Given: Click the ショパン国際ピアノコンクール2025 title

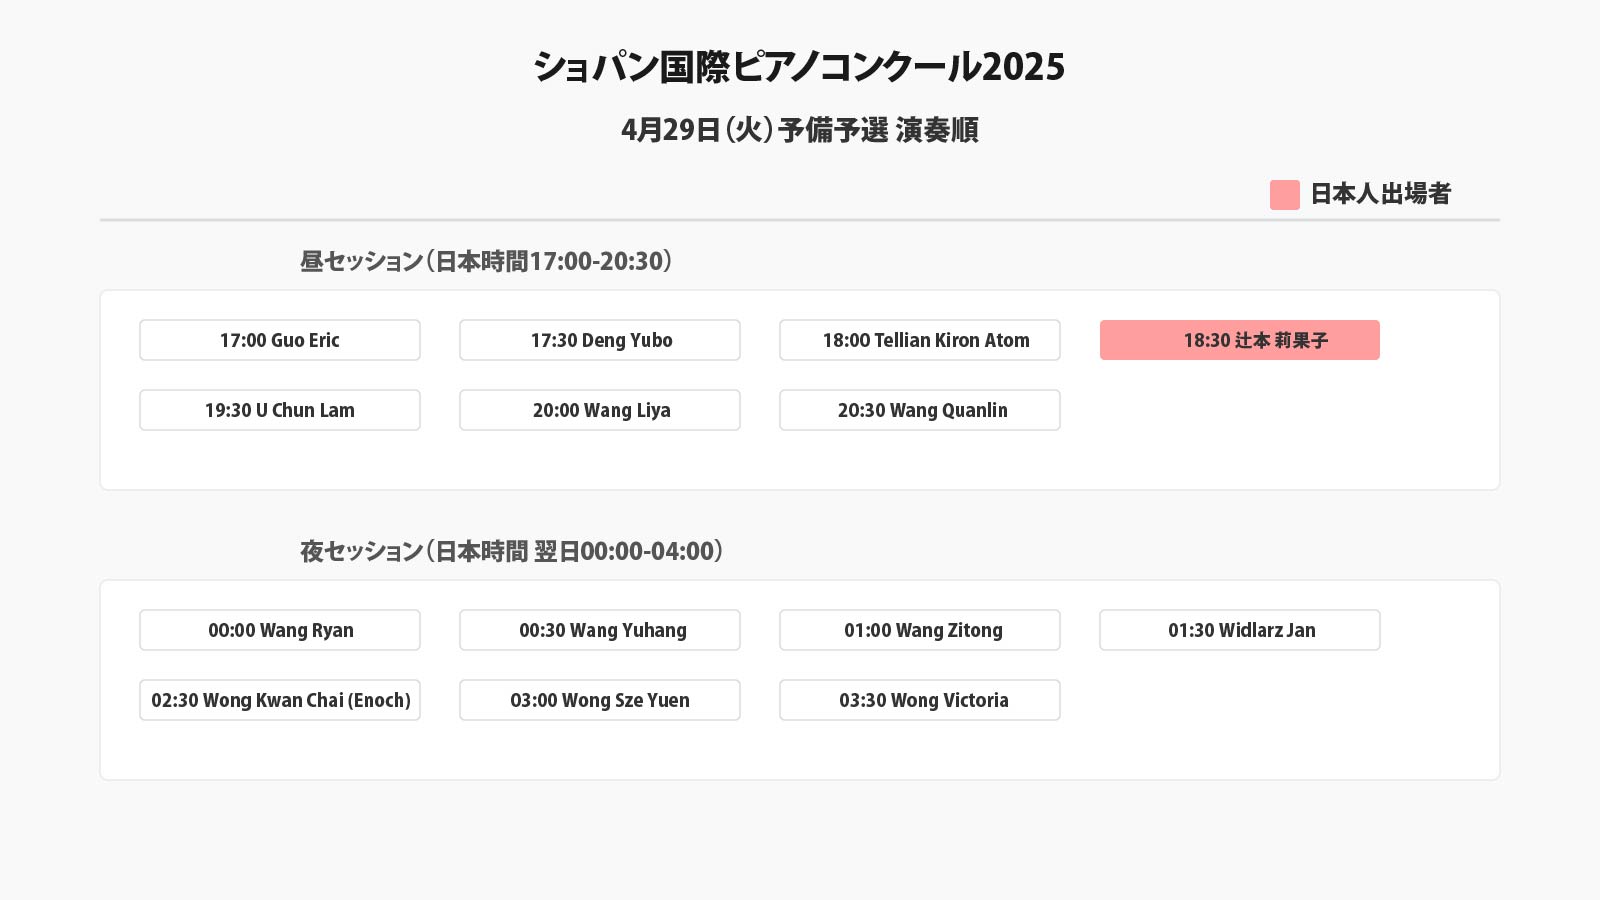Looking at the screenshot, I should tap(799, 67).
